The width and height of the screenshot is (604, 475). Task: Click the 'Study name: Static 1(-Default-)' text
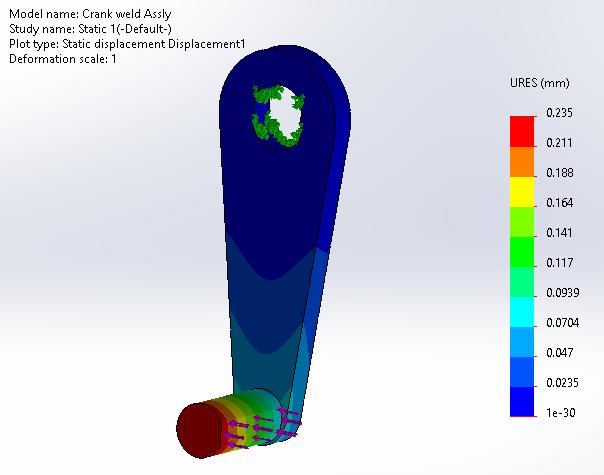(x=90, y=29)
